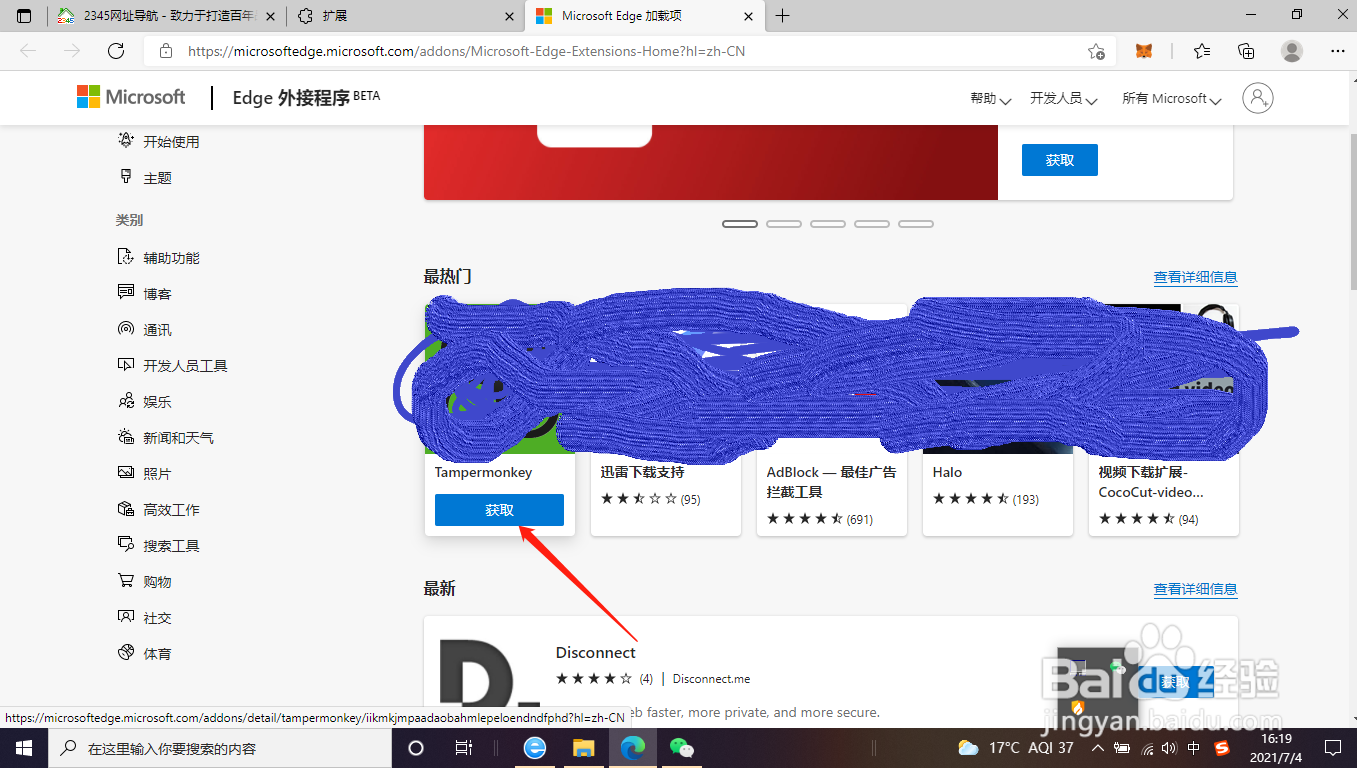Open the AdBlock 最佳广告拦截工具 card
Screen dimensions: 1357x768
point(832,420)
